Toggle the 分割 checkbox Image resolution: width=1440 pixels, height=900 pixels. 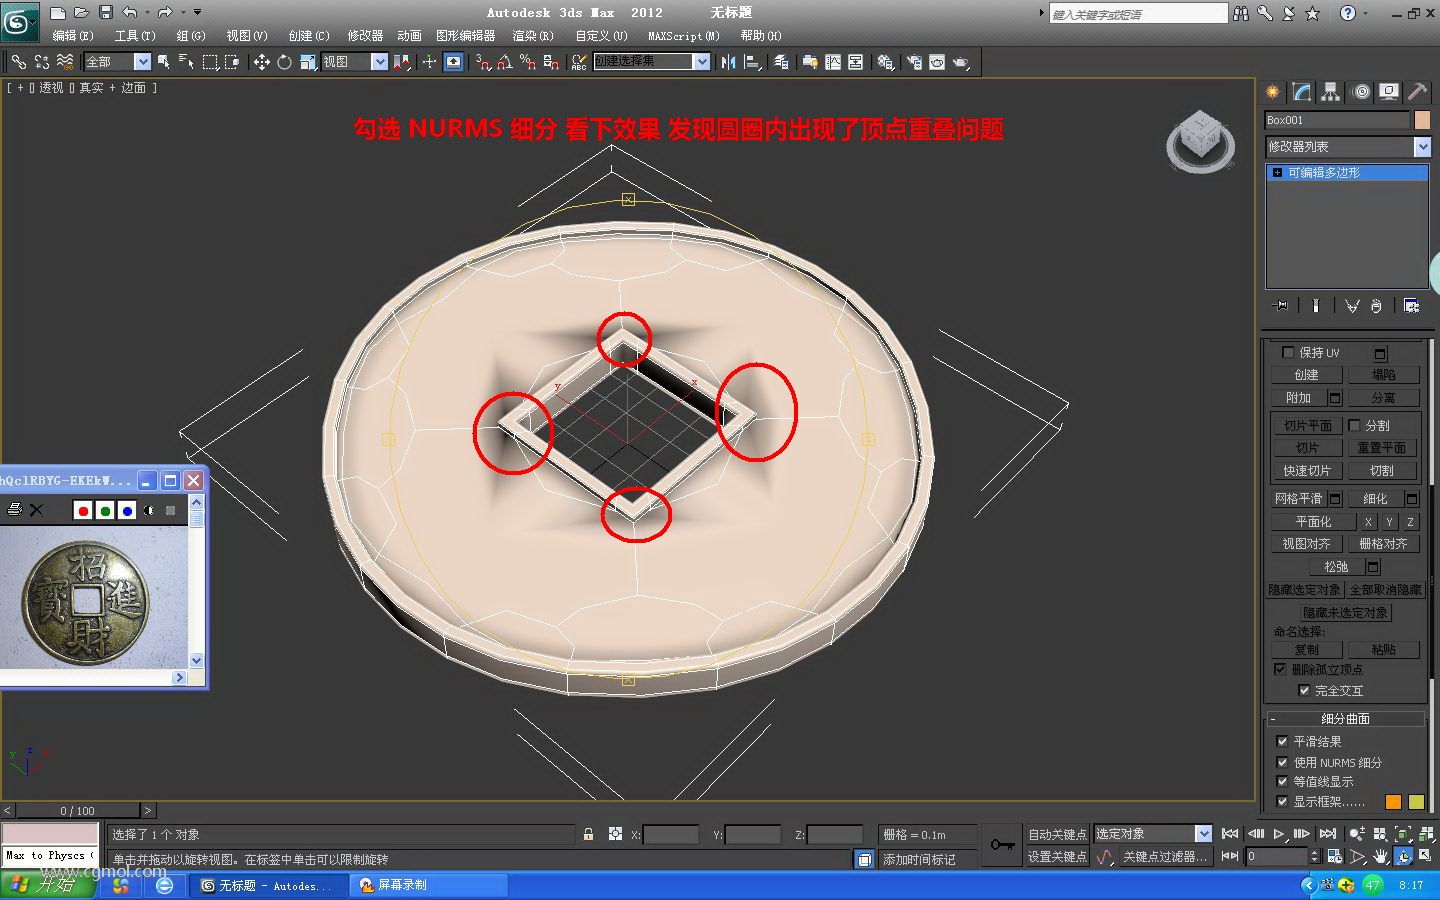(1355, 425)
